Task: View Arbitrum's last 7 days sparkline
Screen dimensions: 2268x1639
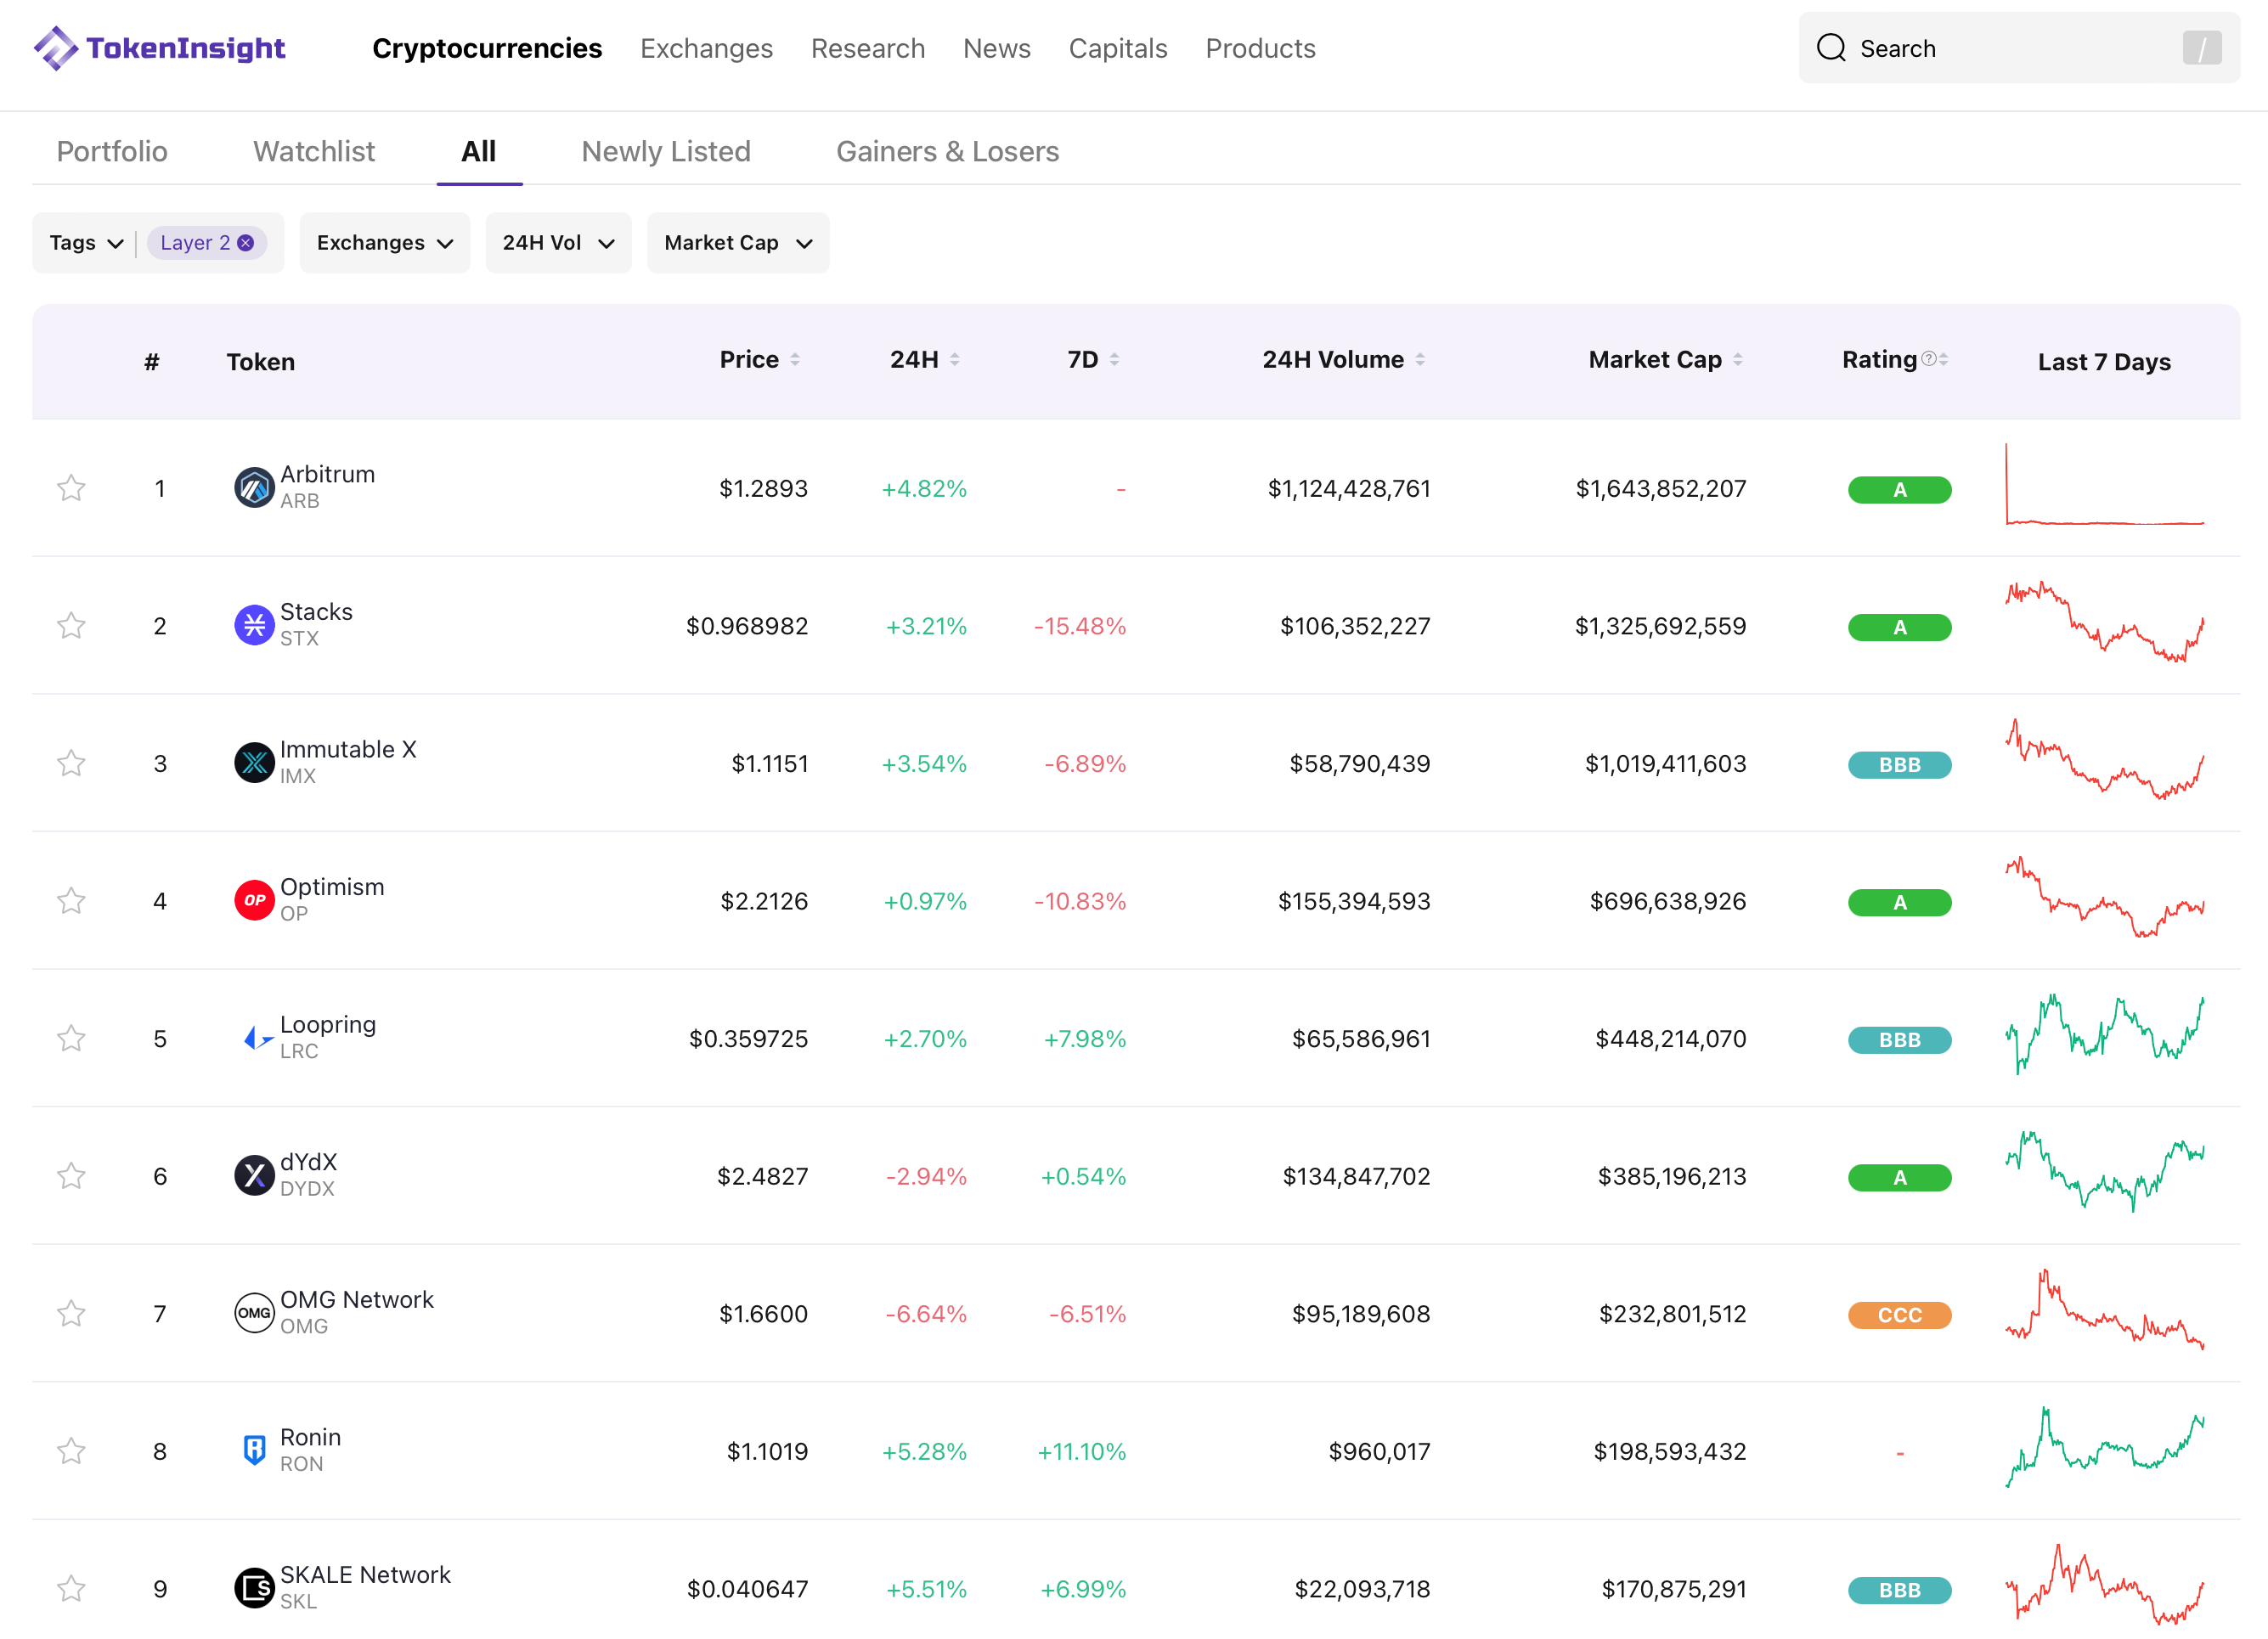Action: pos(2104,484)
